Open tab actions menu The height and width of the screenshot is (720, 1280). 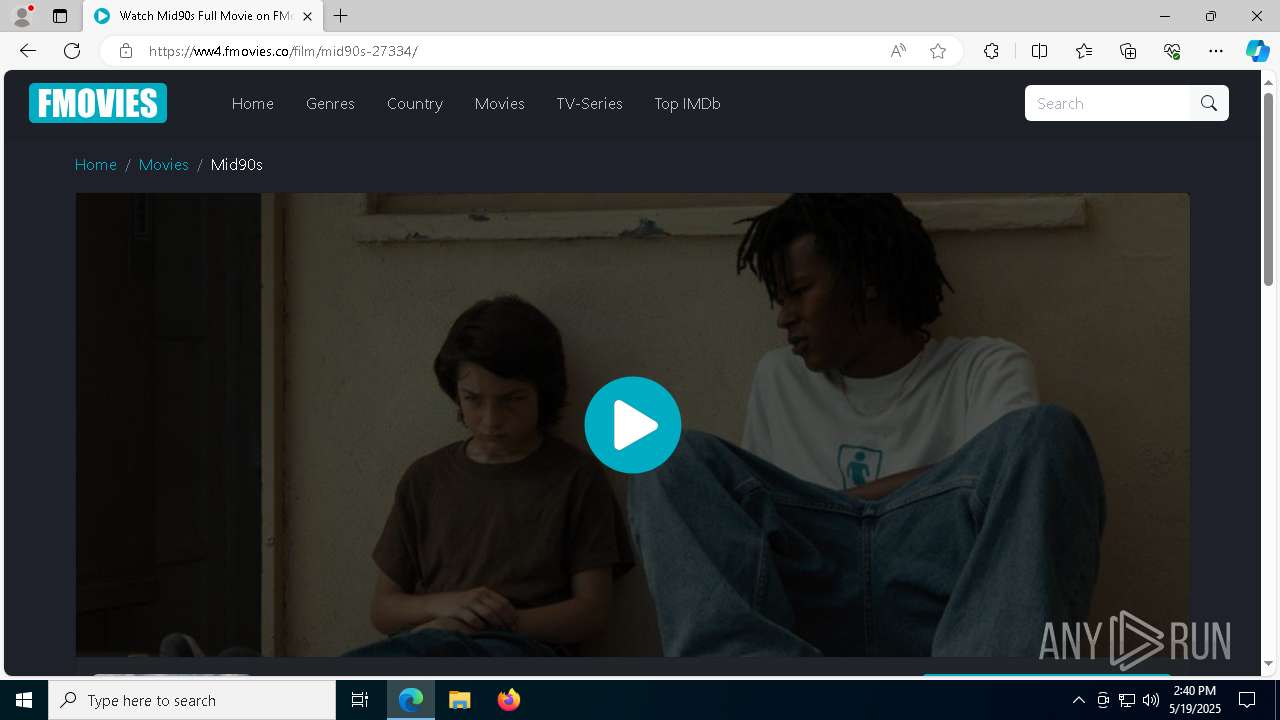[x=60, y=16]
